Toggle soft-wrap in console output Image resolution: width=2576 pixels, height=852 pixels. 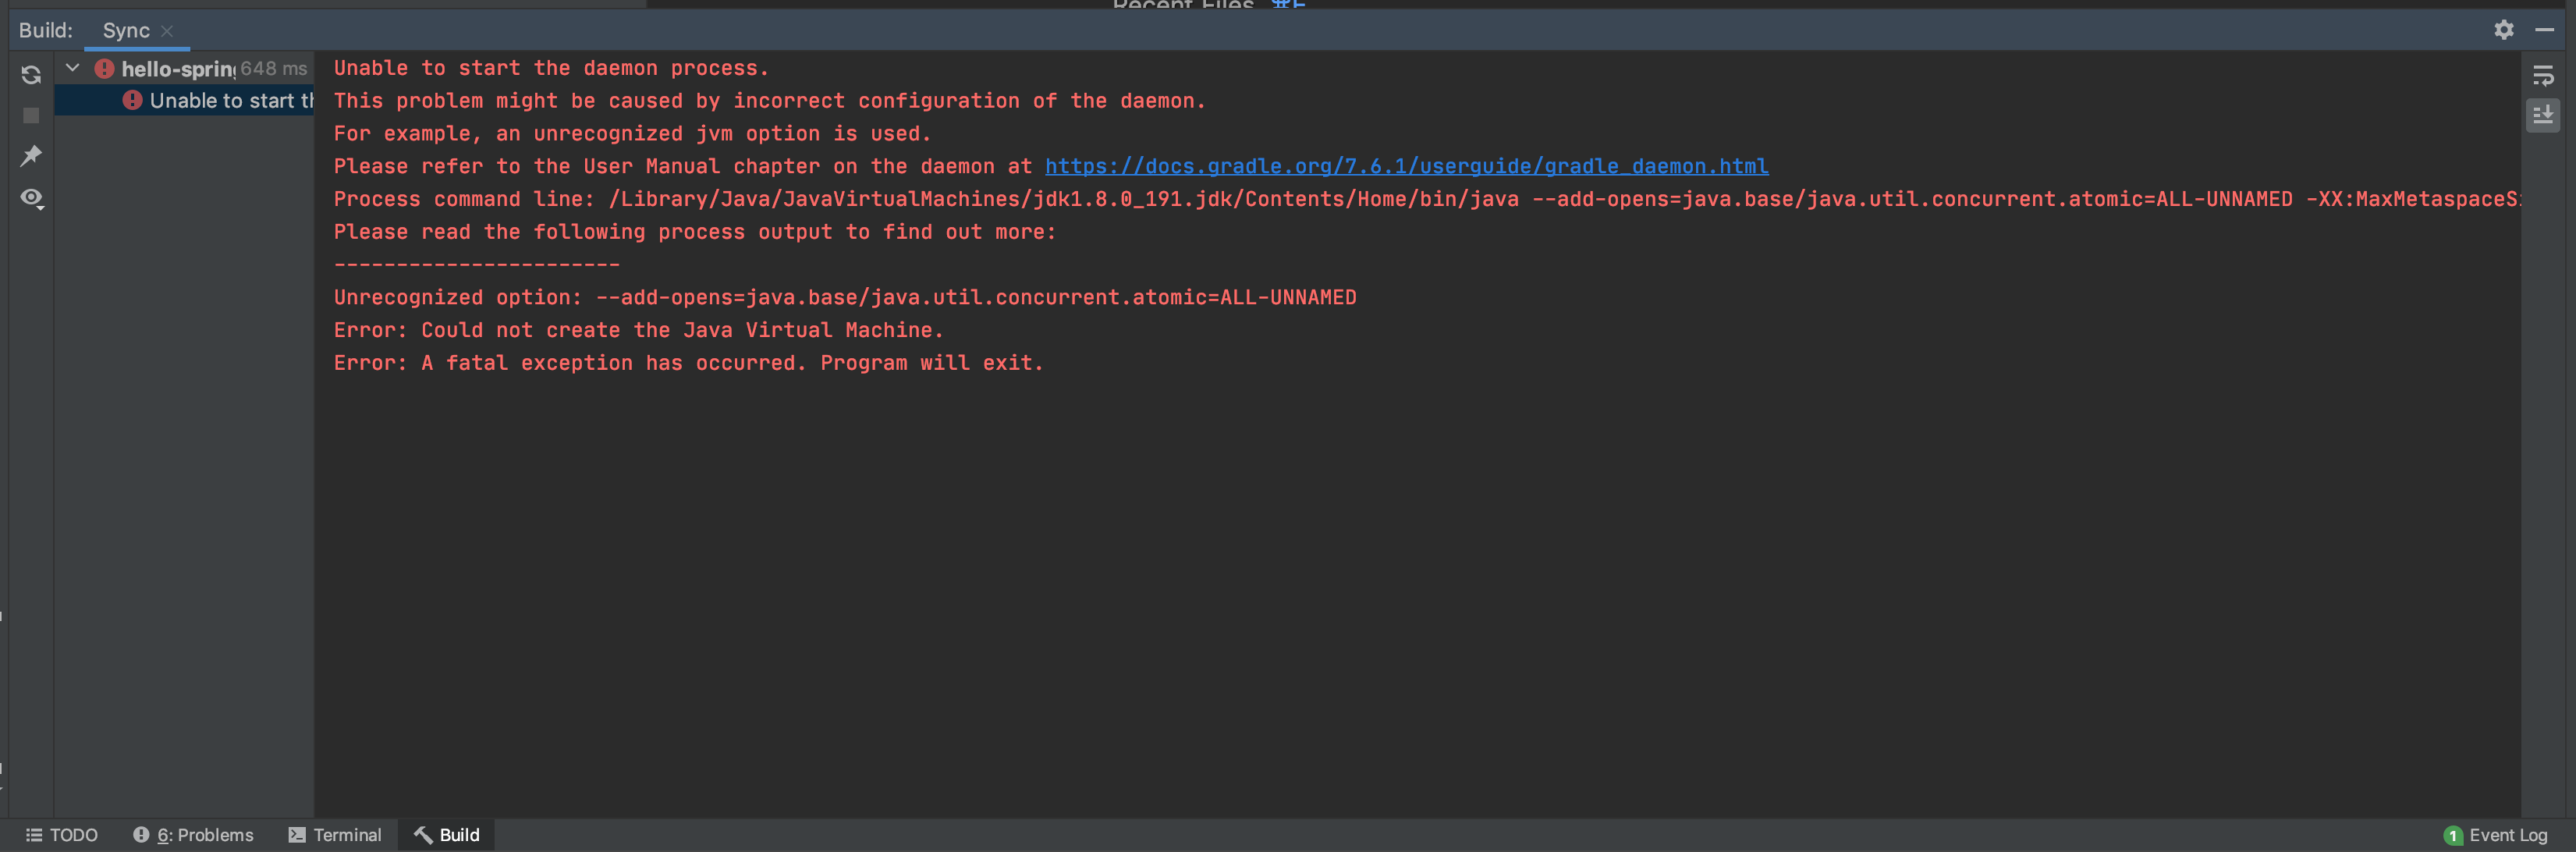pos(2542,76)
